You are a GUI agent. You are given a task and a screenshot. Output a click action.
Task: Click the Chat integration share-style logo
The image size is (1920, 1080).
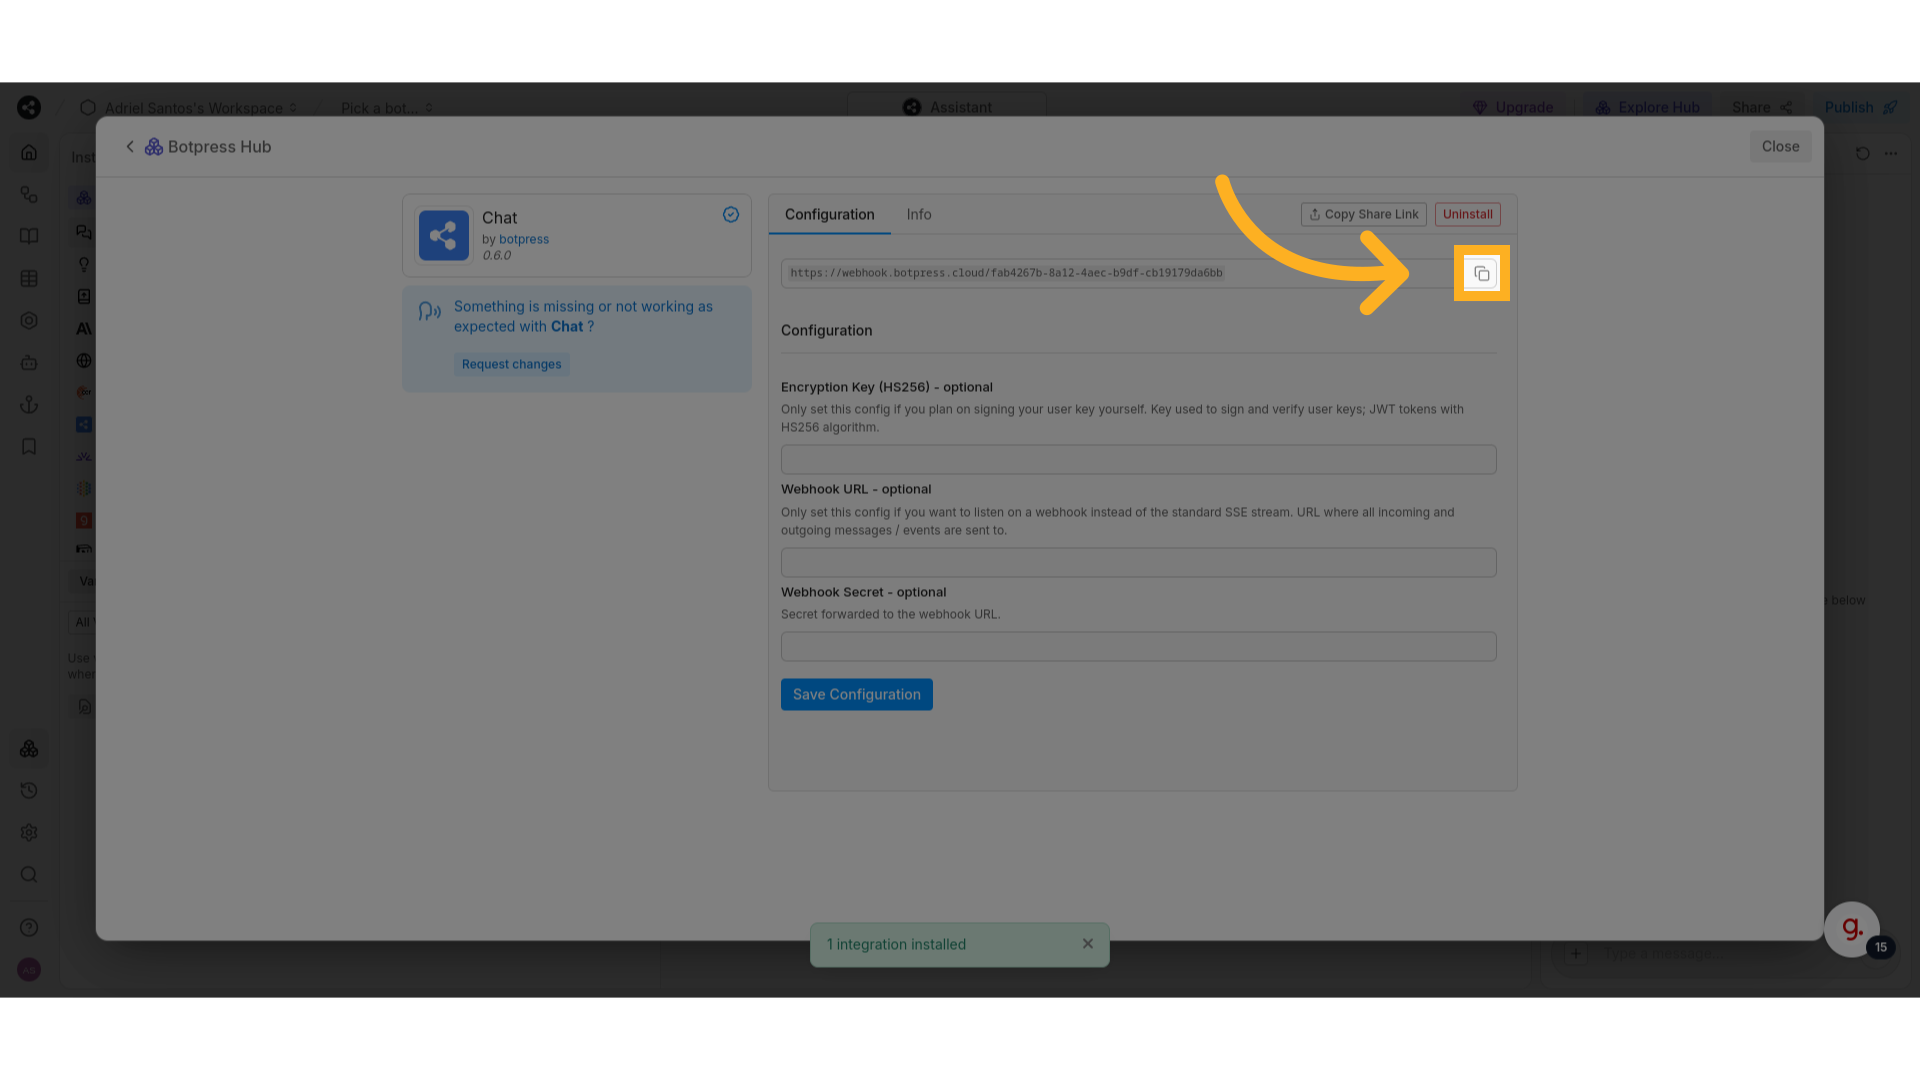coord(444,236)
